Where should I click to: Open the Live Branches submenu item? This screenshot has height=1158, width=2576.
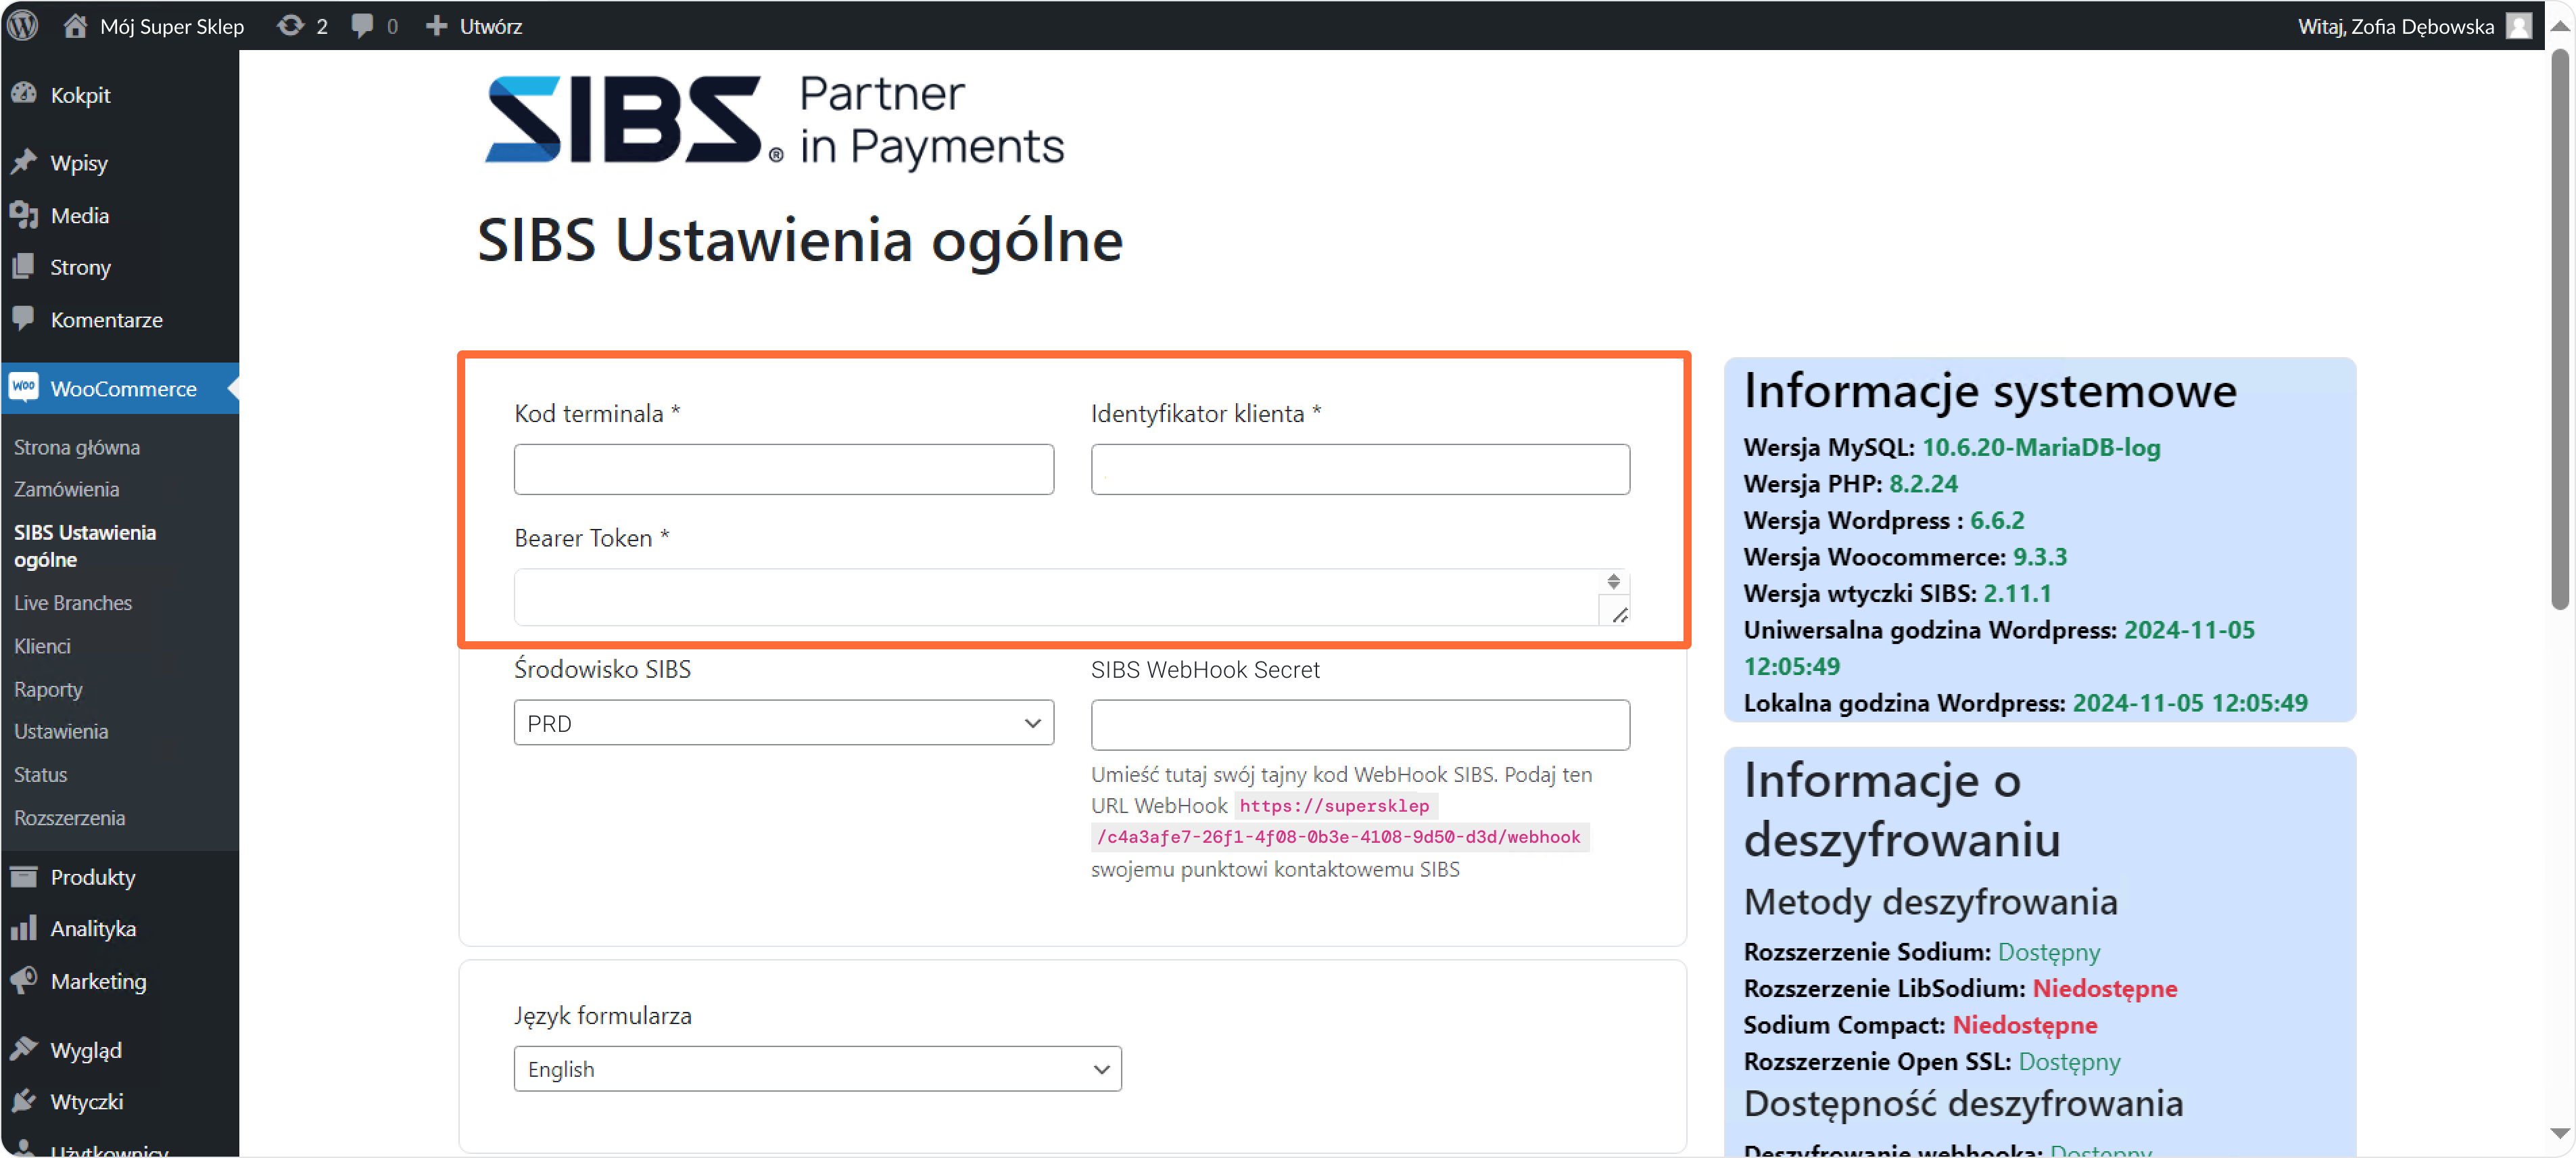click(73, 602)
